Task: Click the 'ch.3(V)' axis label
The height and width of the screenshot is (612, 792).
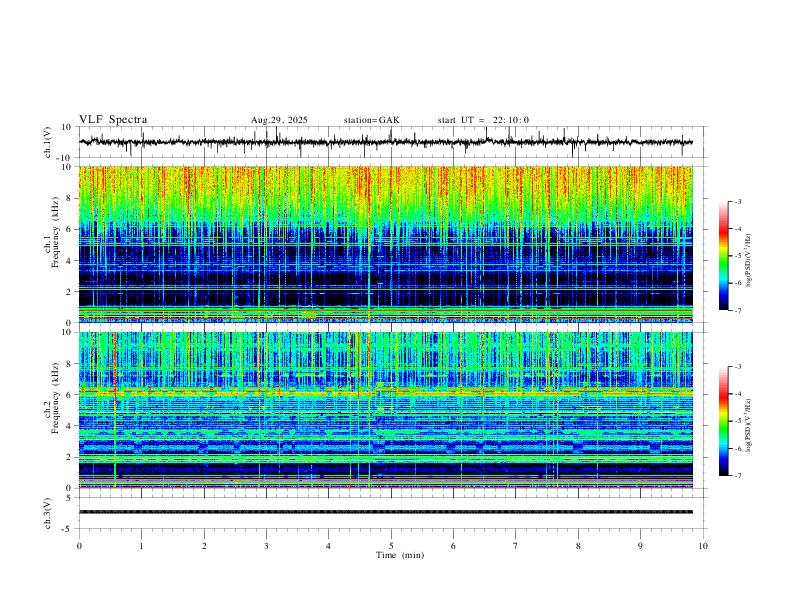Action: click(x=48, y=513)
